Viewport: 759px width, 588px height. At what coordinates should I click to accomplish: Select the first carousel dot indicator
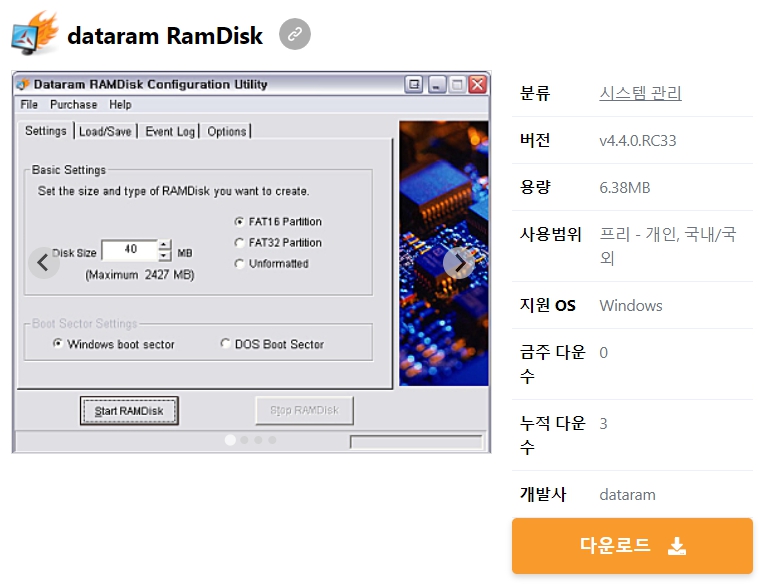point(230,439)
